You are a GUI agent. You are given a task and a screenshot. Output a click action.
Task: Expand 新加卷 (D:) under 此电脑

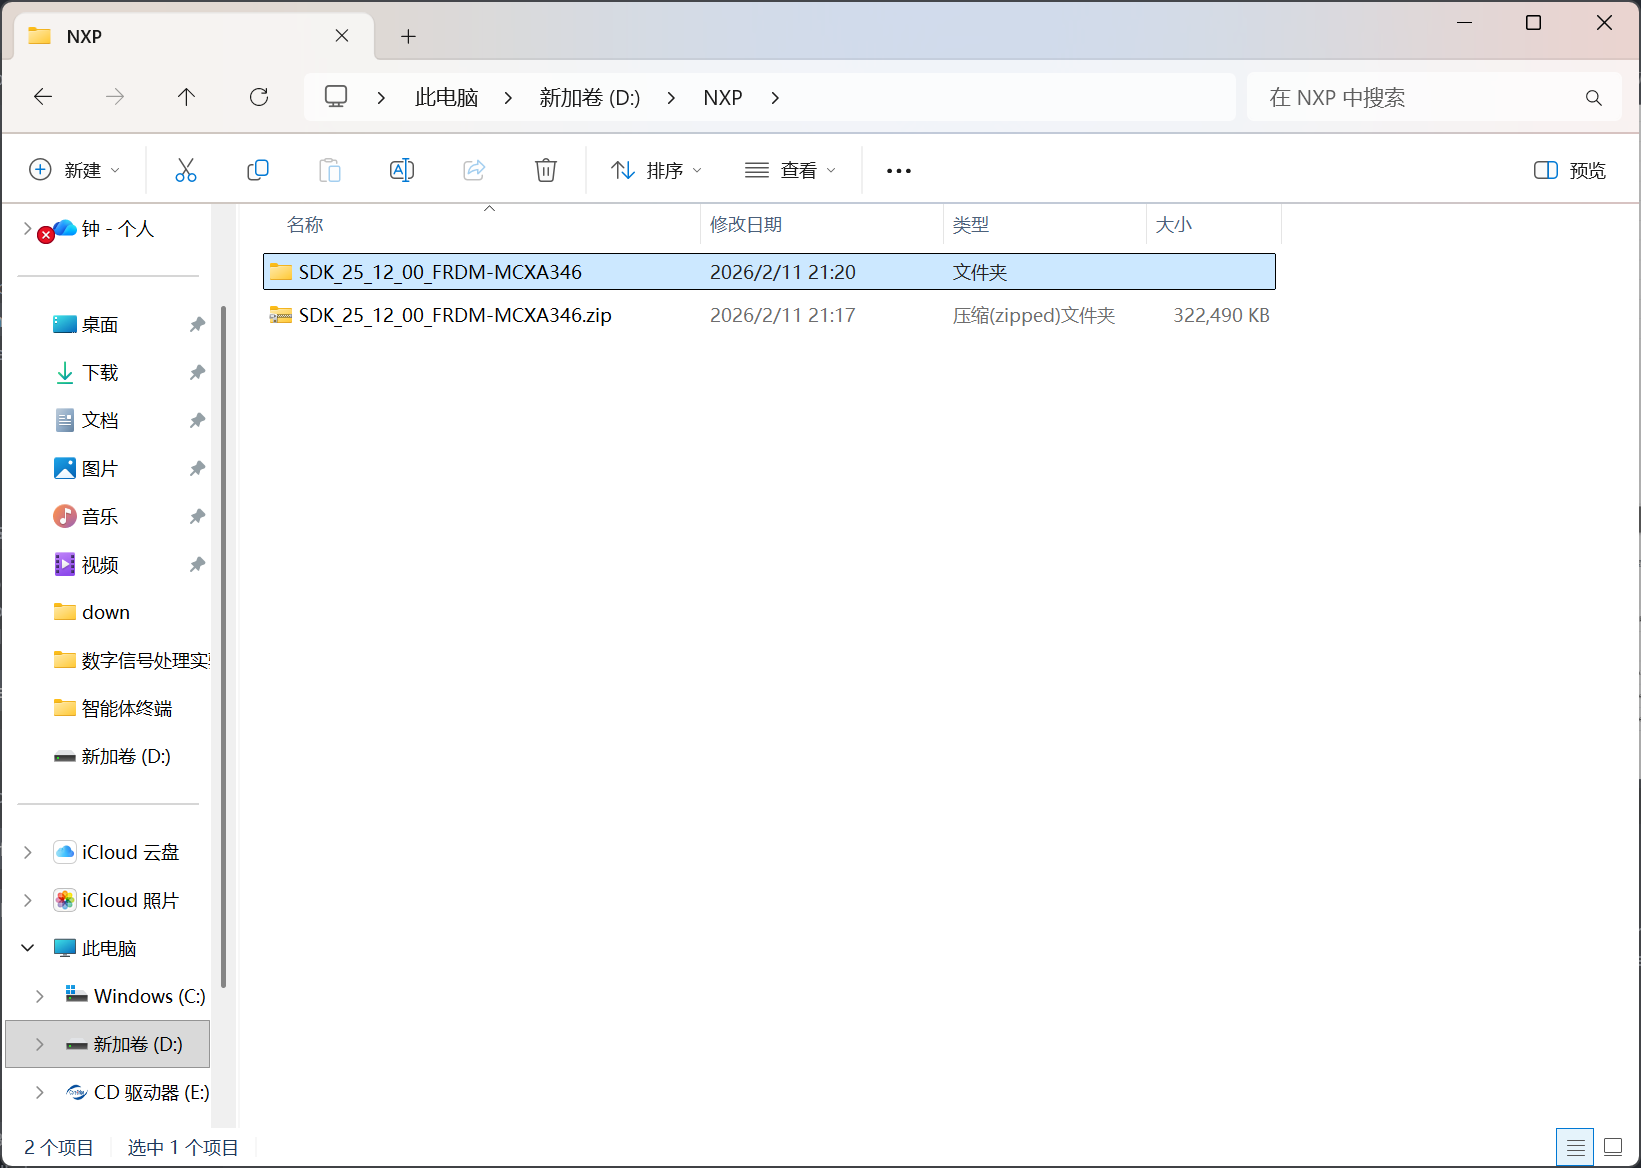coord(40,1045)
